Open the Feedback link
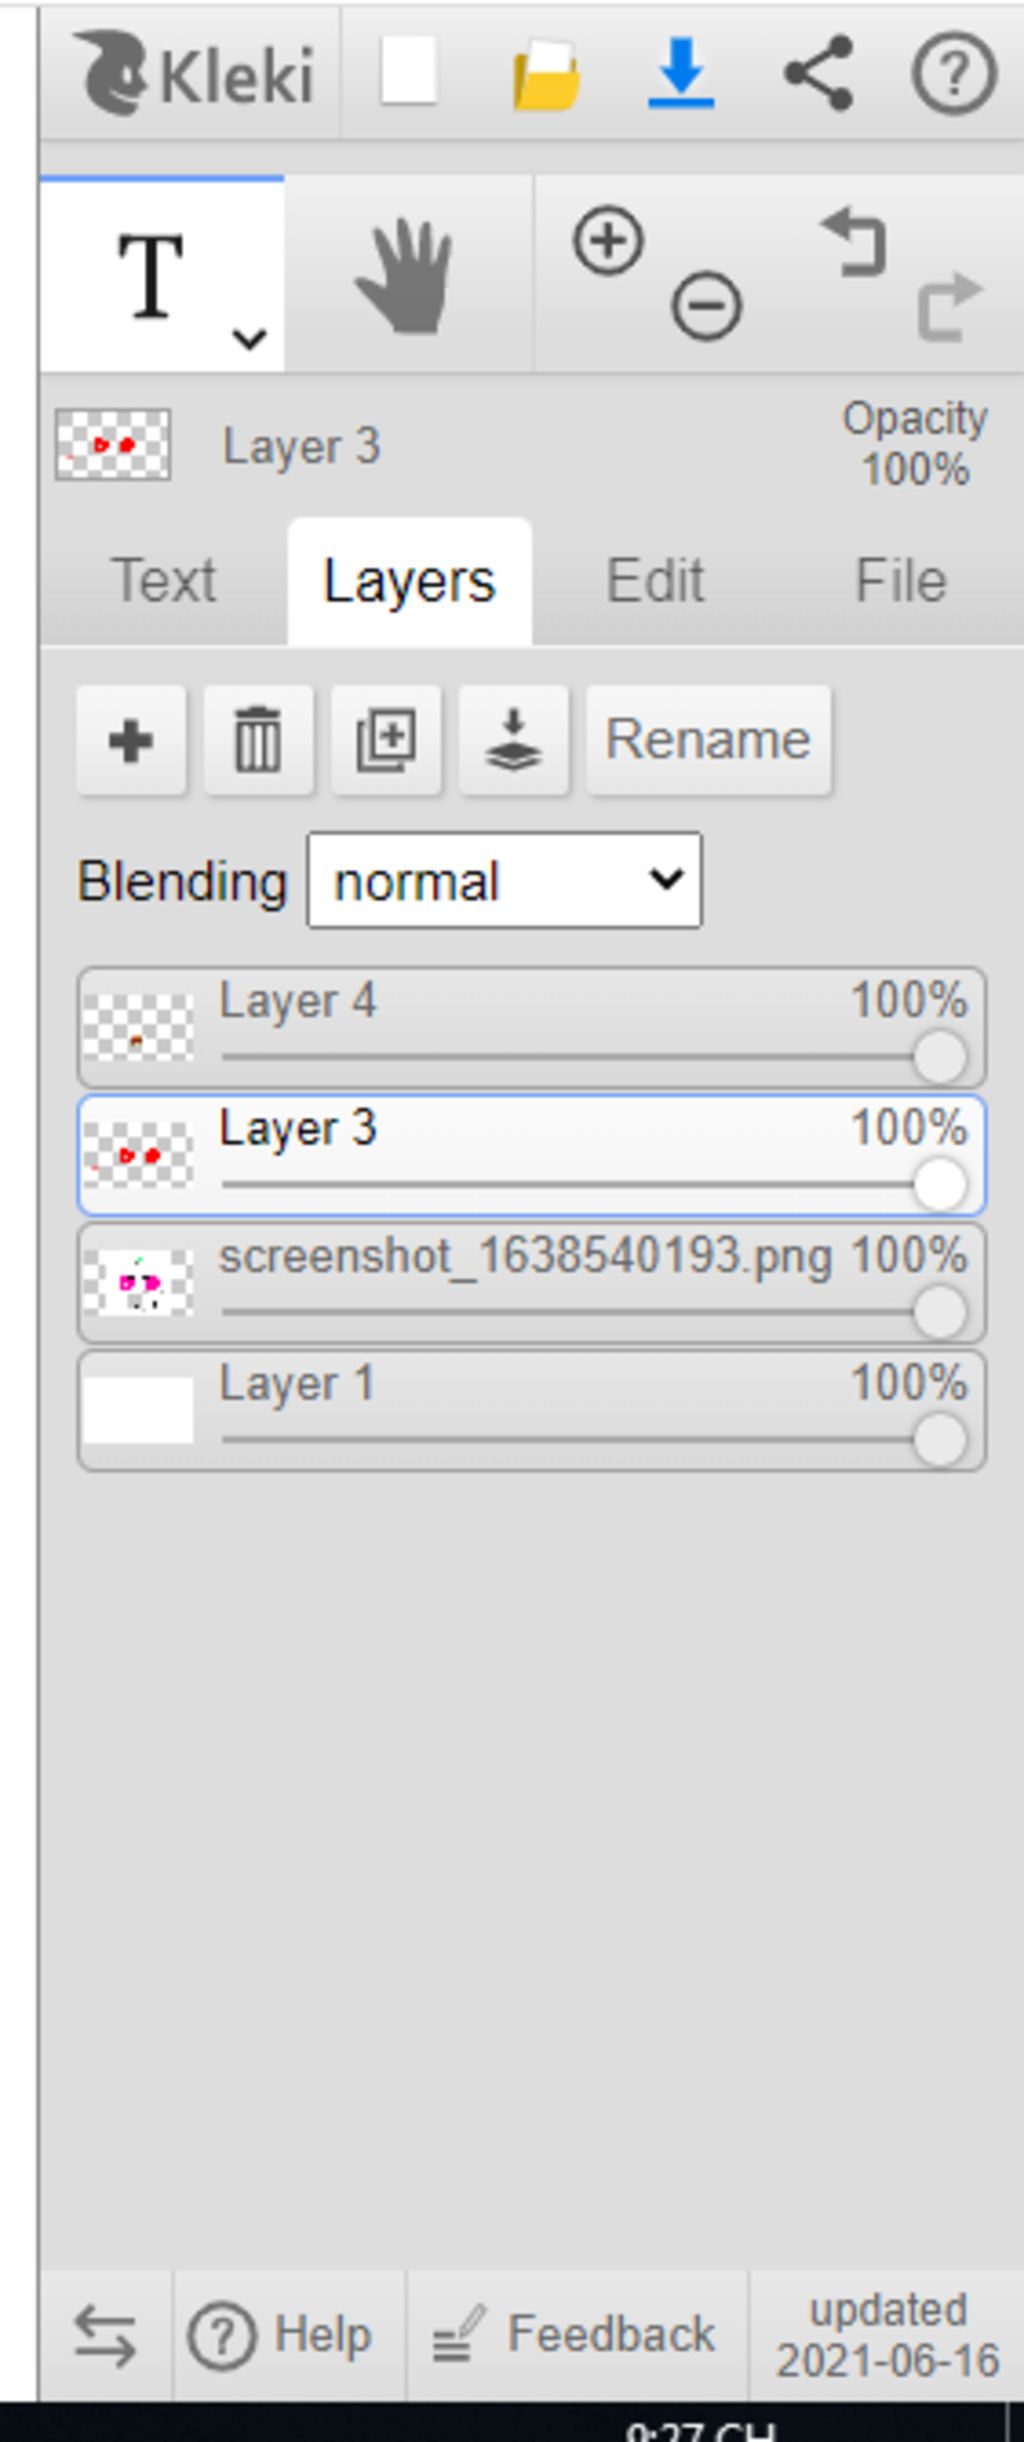1024x2442 pixels. coord(574,2335)
